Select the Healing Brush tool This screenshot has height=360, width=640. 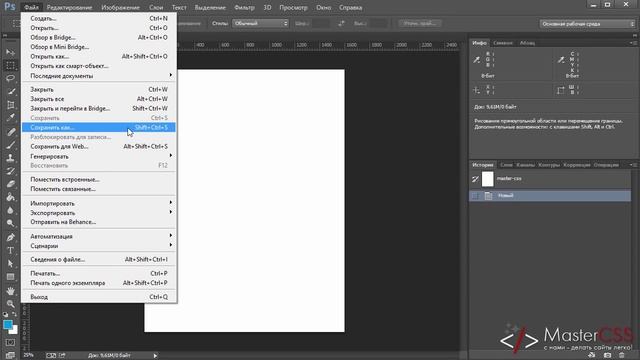coord(10,131)
